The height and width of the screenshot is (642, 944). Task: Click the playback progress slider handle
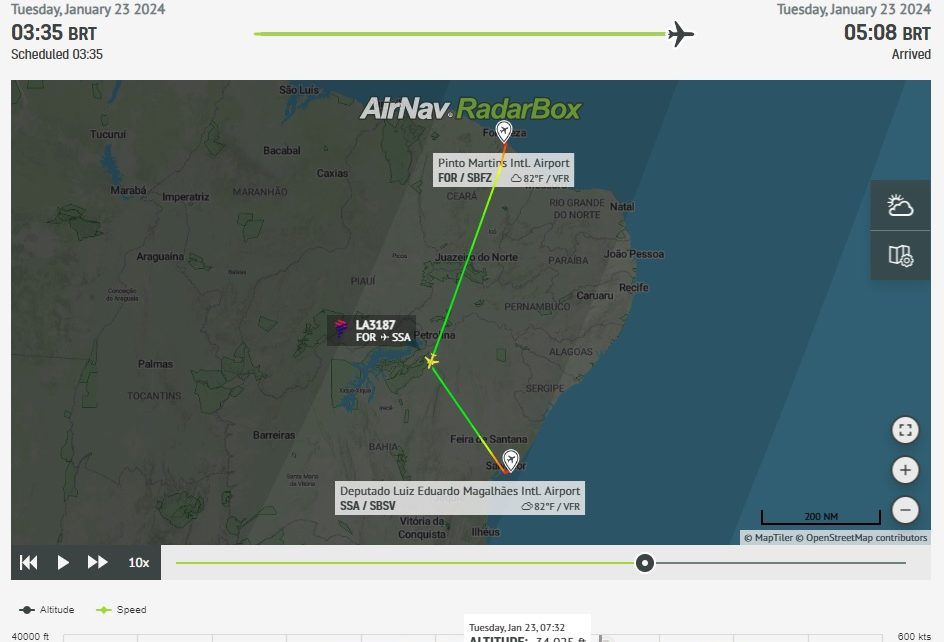pyautogui.click(x=645, y=563)
